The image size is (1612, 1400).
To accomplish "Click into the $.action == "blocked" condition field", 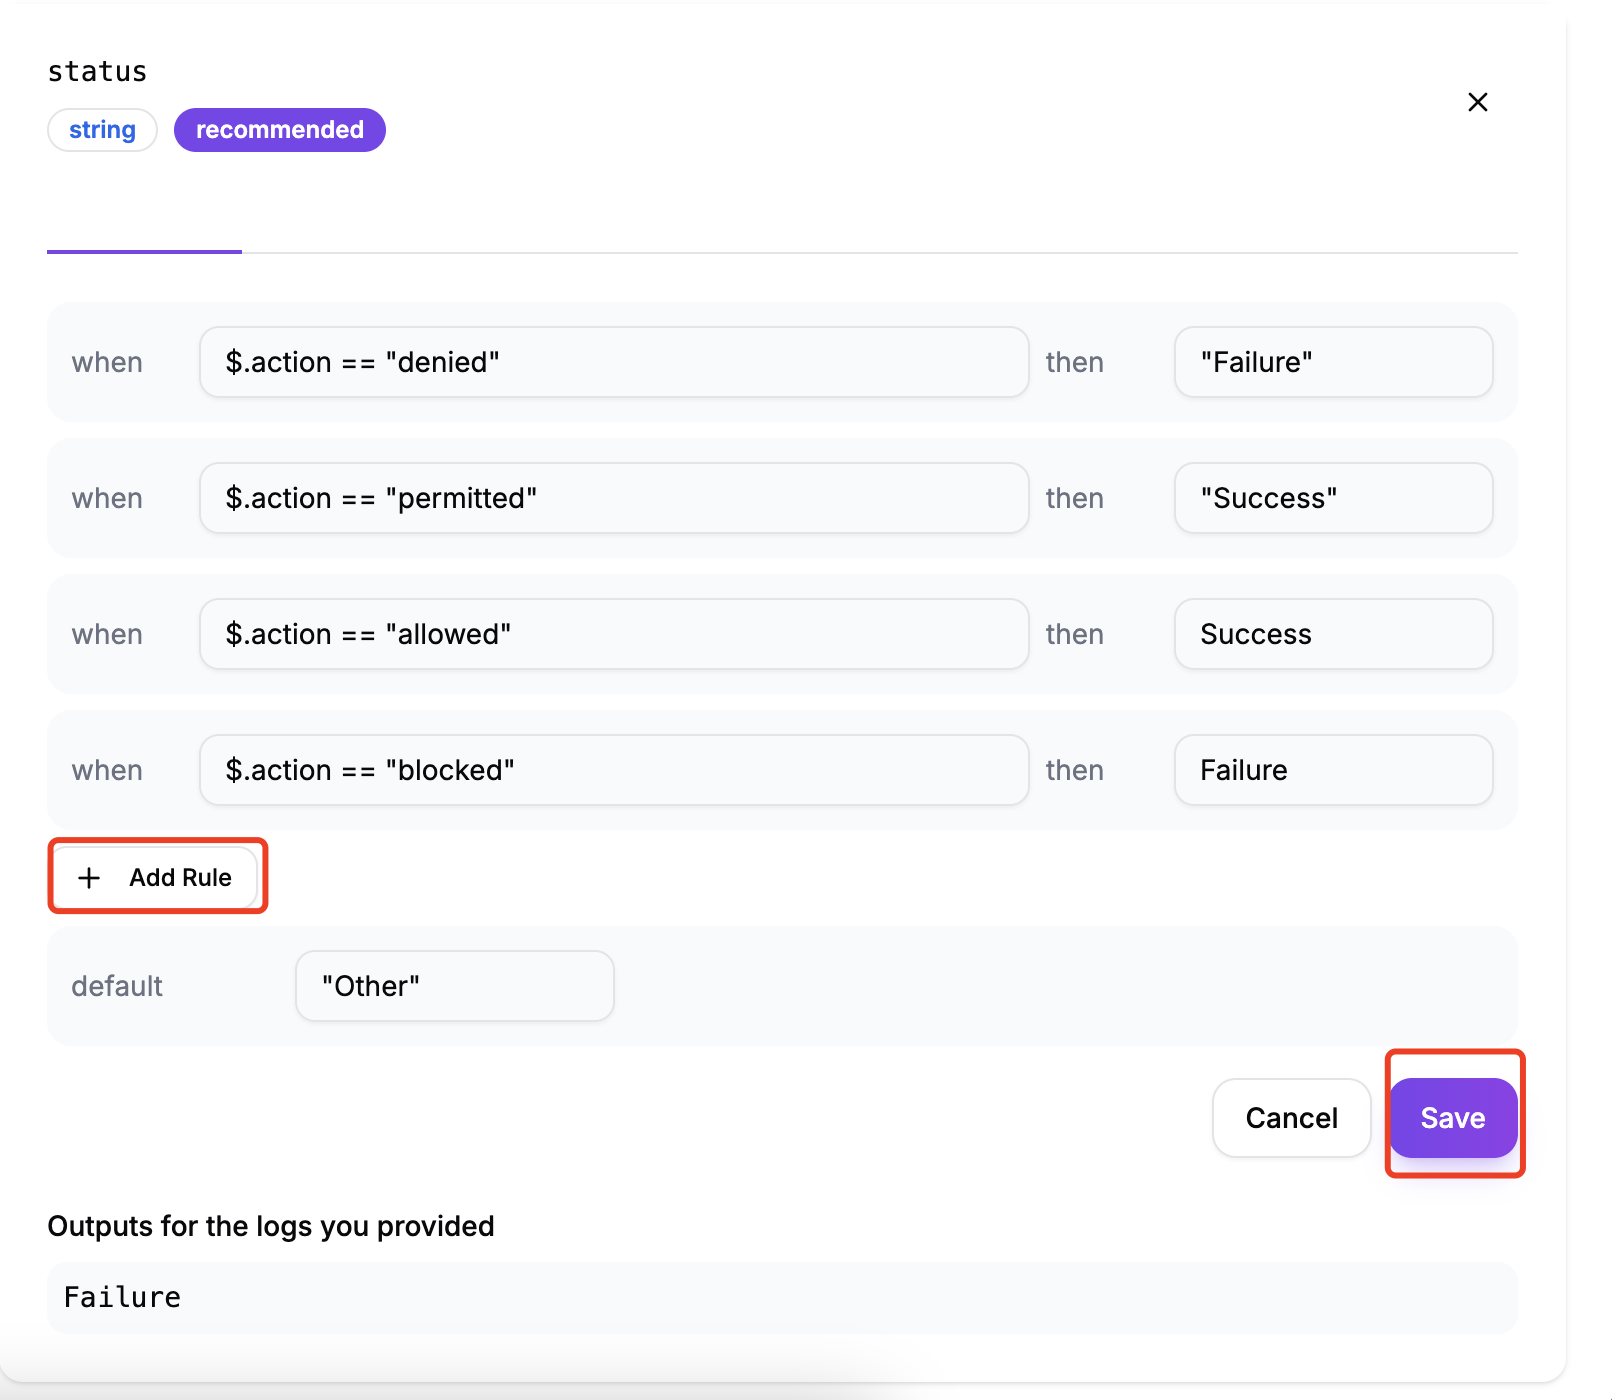I will [613, 770].
